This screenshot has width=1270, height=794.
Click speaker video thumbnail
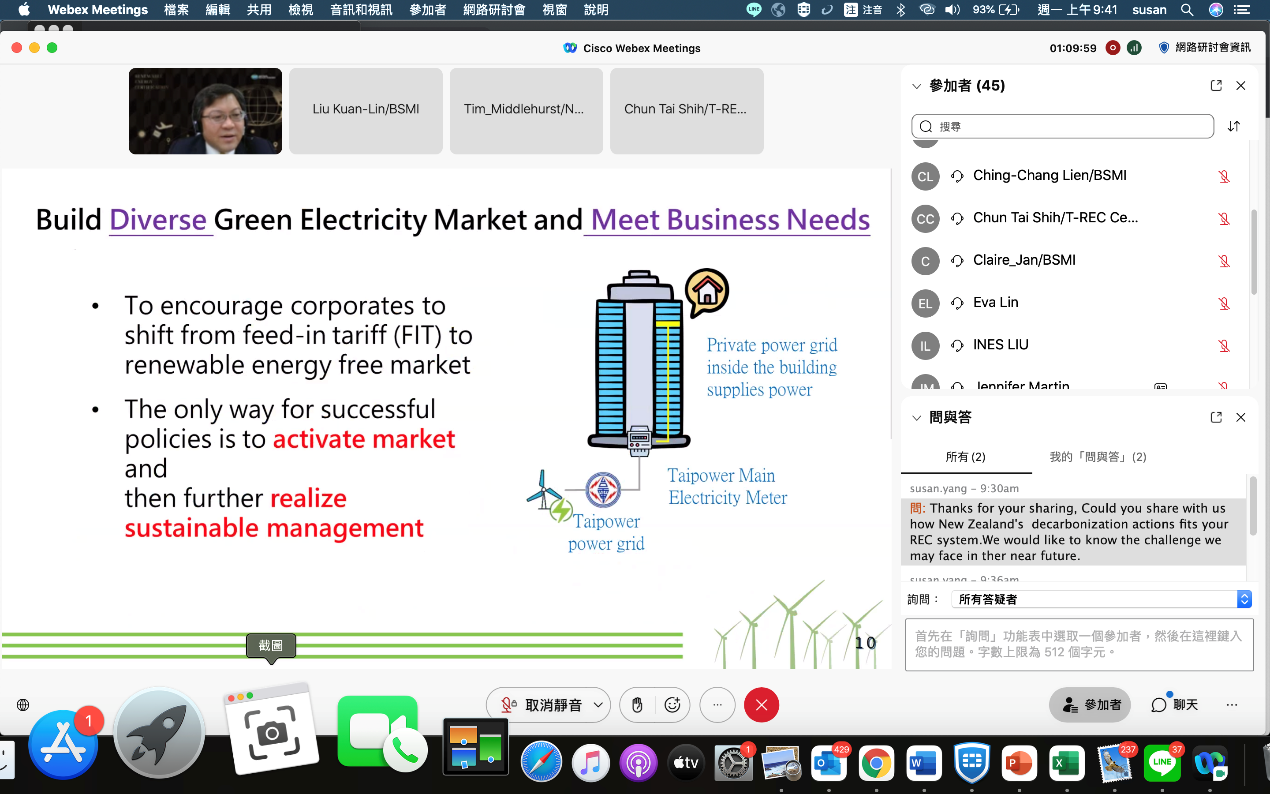205,111
